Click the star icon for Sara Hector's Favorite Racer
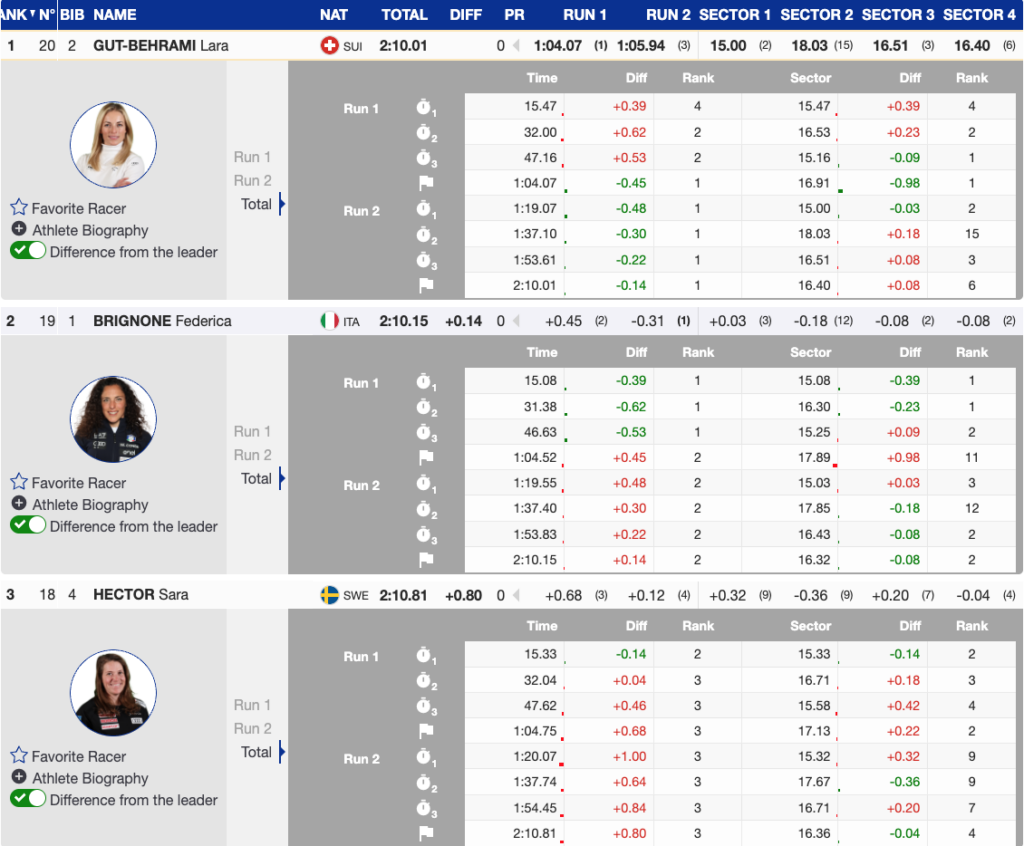This screenshot has height=846, width=1024. pyautogui.click(x=19, y=756)
